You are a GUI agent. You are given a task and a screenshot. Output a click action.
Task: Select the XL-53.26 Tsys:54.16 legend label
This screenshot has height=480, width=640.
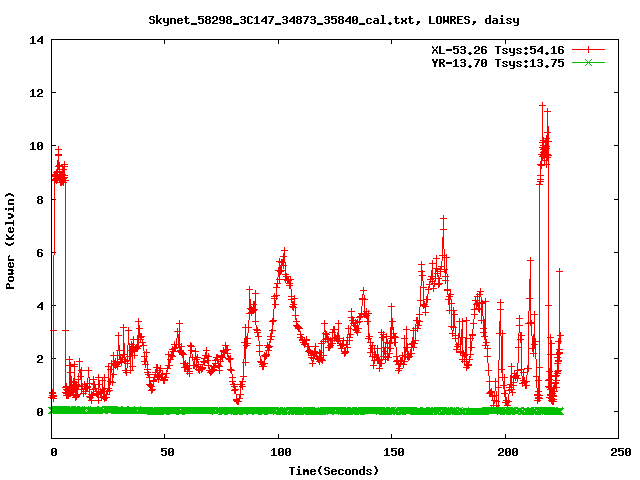pyautogui.click(x=498, y=50)
